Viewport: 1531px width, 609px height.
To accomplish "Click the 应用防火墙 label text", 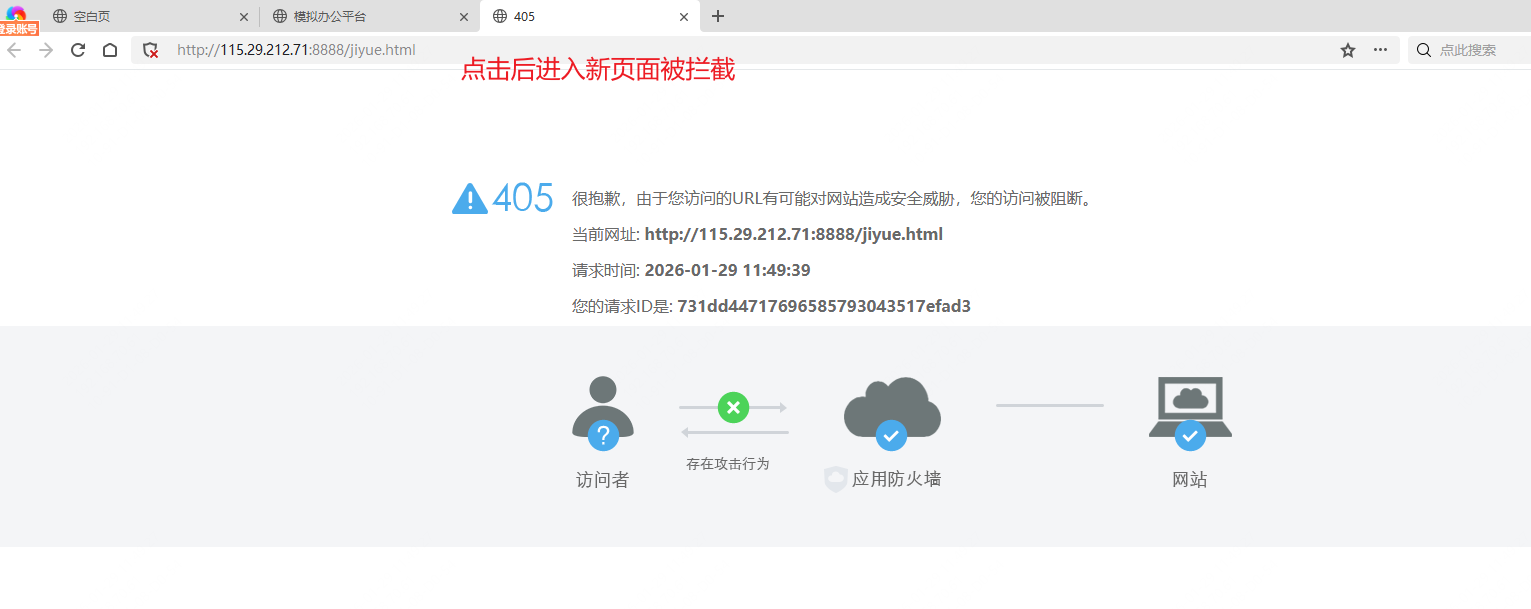I will [x=896, y=479].
